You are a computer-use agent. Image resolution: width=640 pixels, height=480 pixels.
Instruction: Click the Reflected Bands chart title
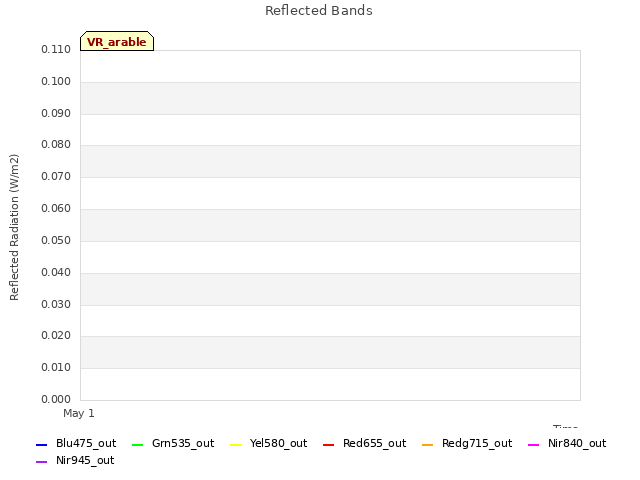(319, 11)
